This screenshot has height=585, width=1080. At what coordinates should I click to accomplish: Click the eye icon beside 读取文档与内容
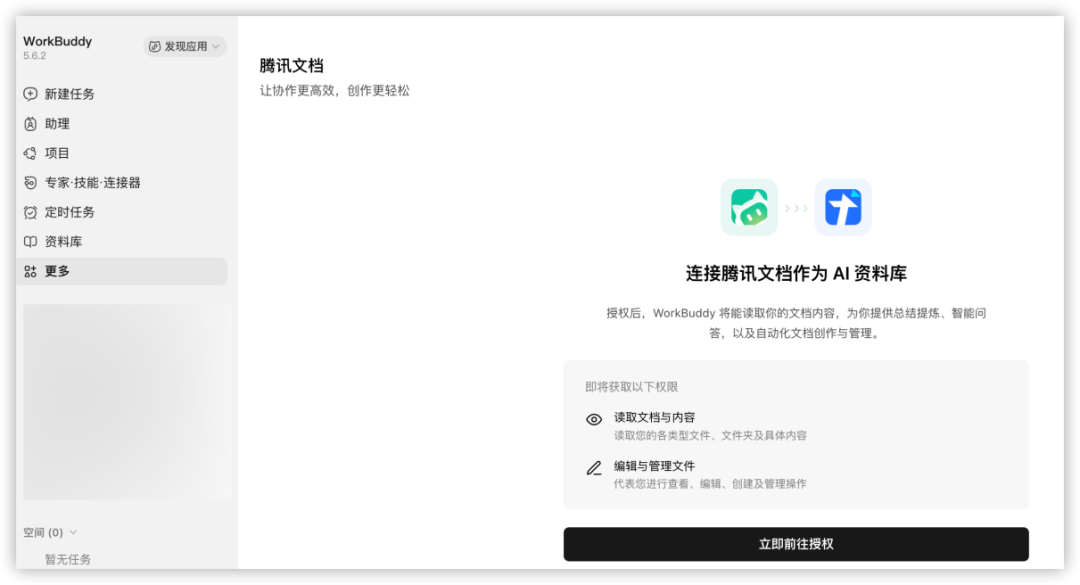click(x=594, y=420)
